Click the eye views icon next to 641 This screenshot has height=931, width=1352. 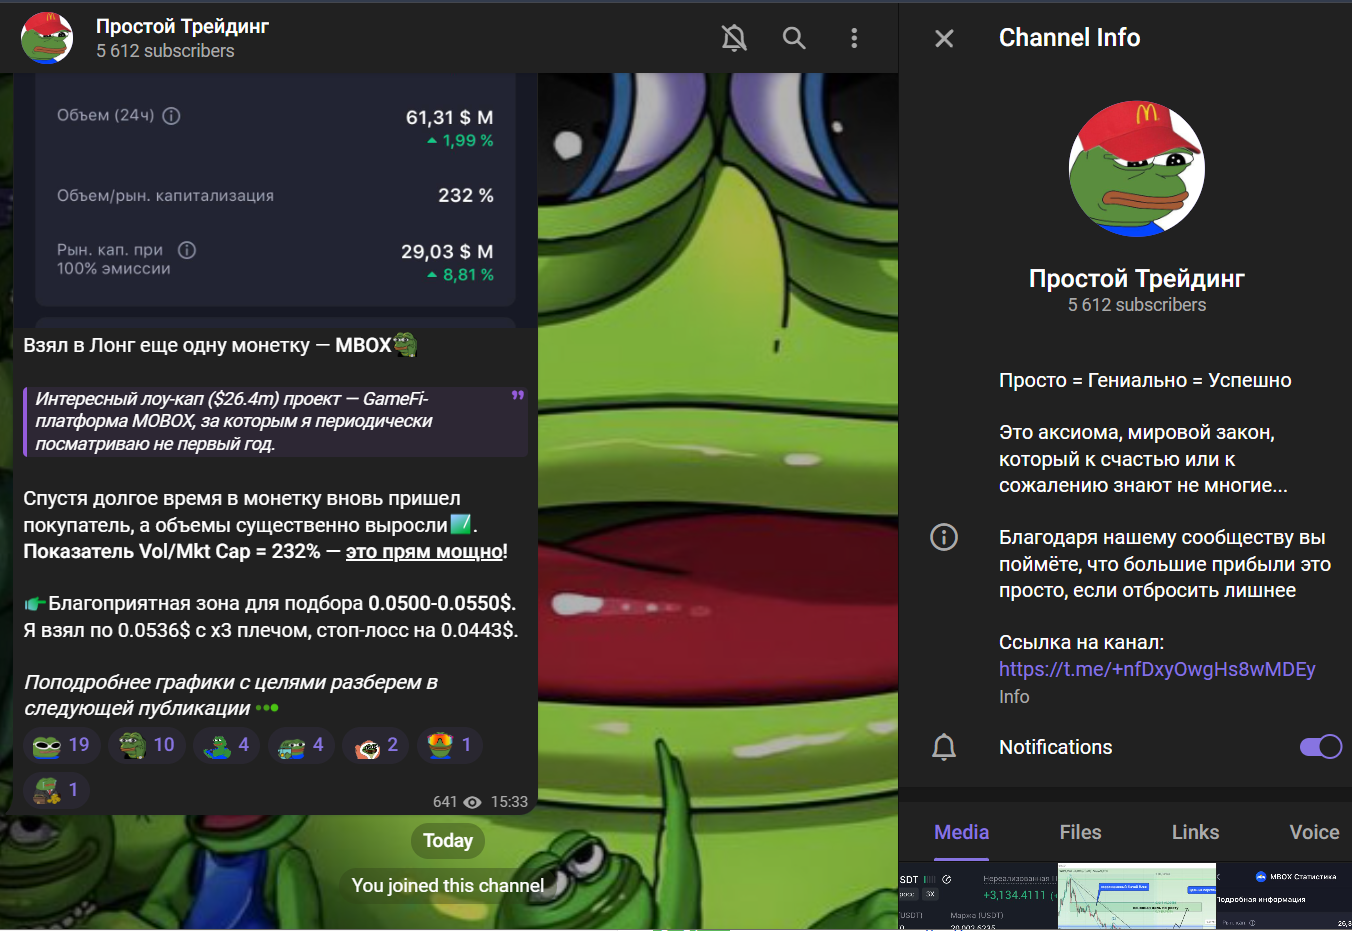(x=473, y=802)
